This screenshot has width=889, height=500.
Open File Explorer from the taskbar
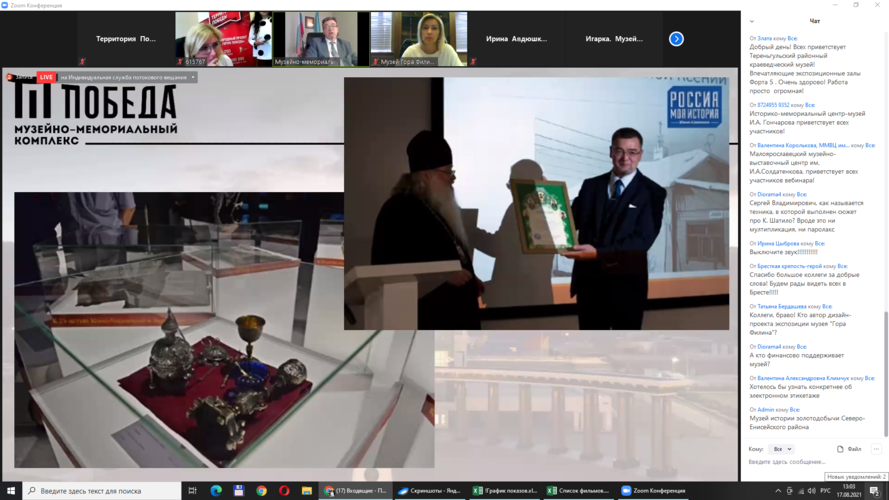point(307,491)
